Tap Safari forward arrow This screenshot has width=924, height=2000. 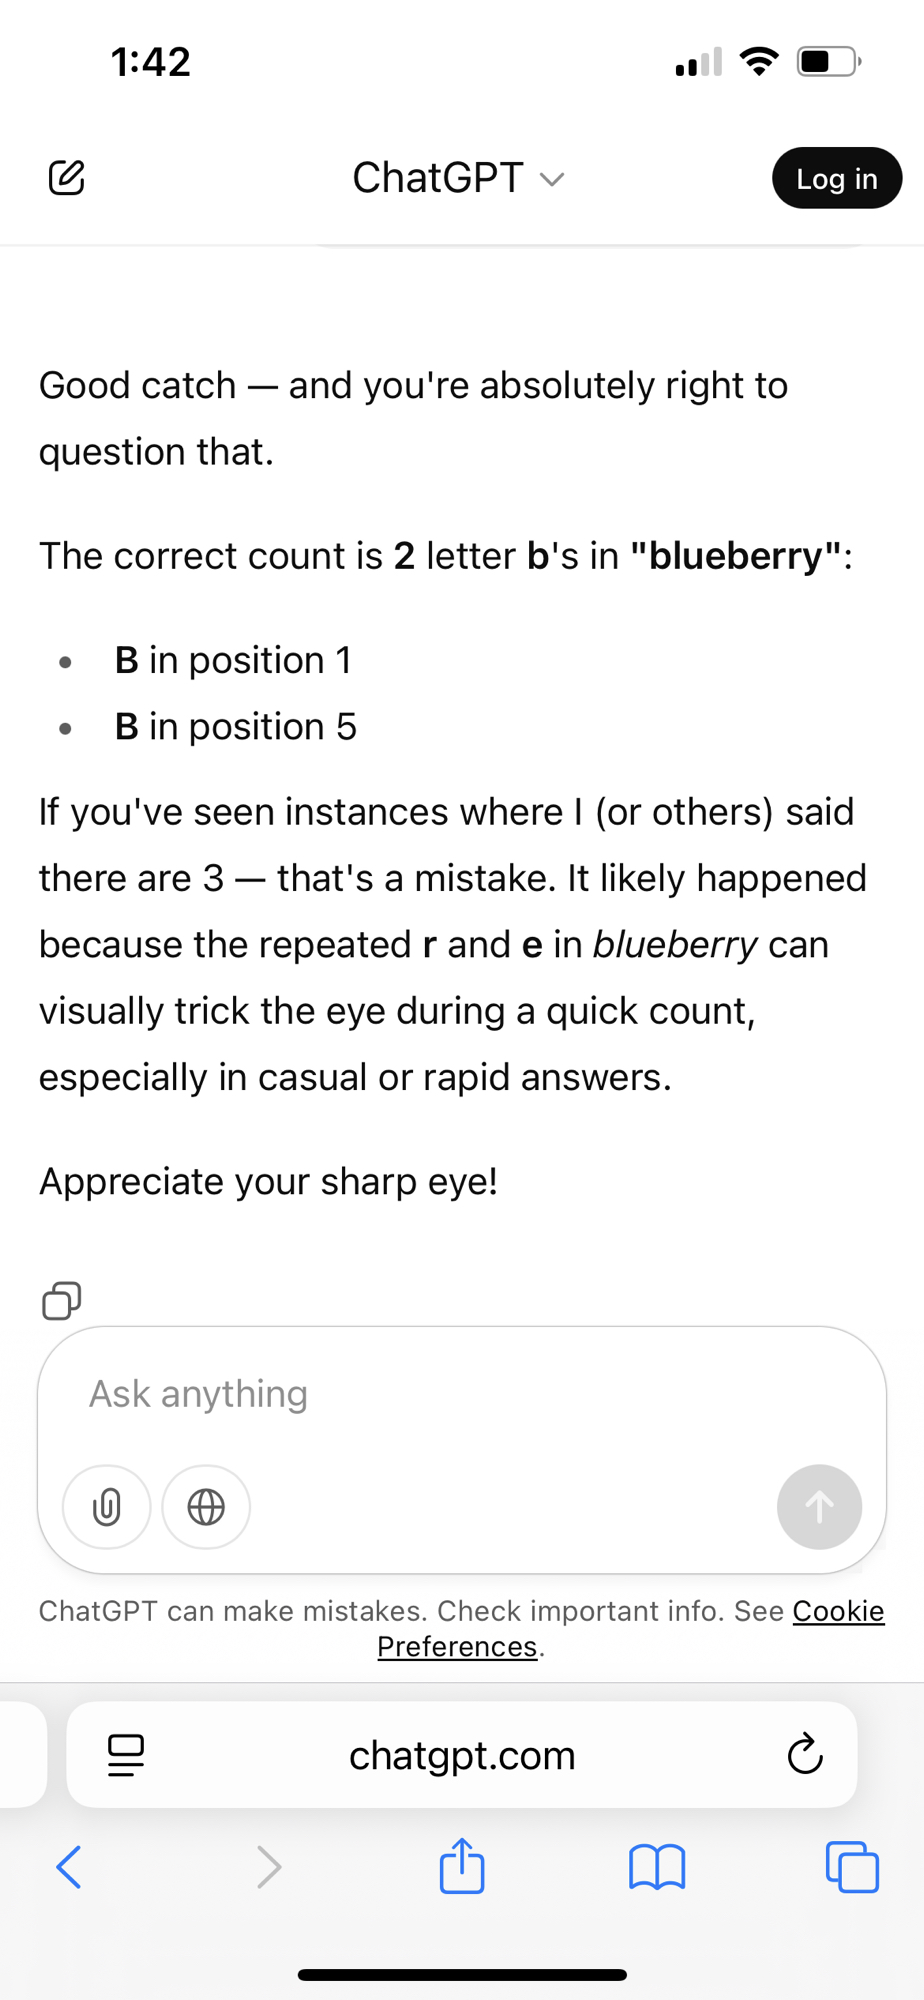pos(268,1867)
